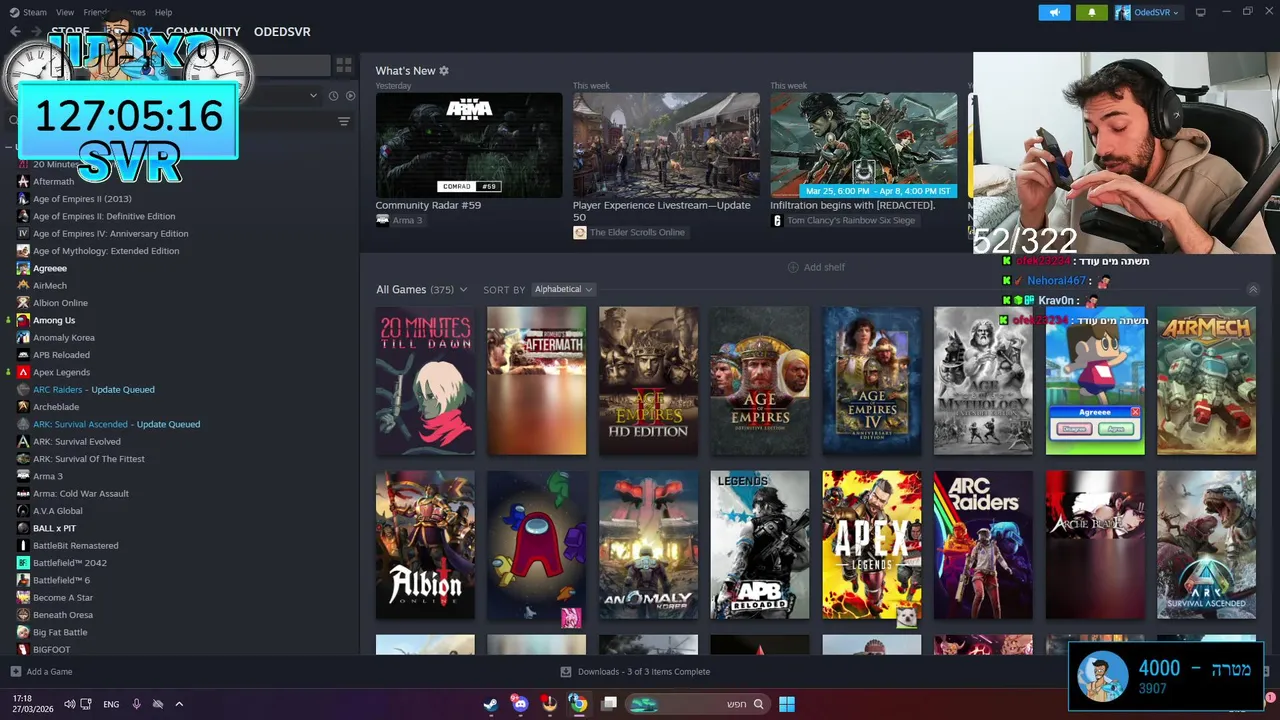Open the green notifications bell
Image resolution: width=1280 pixels, height=720 pixels.
pyautogui.click(x=1091, y=12)
